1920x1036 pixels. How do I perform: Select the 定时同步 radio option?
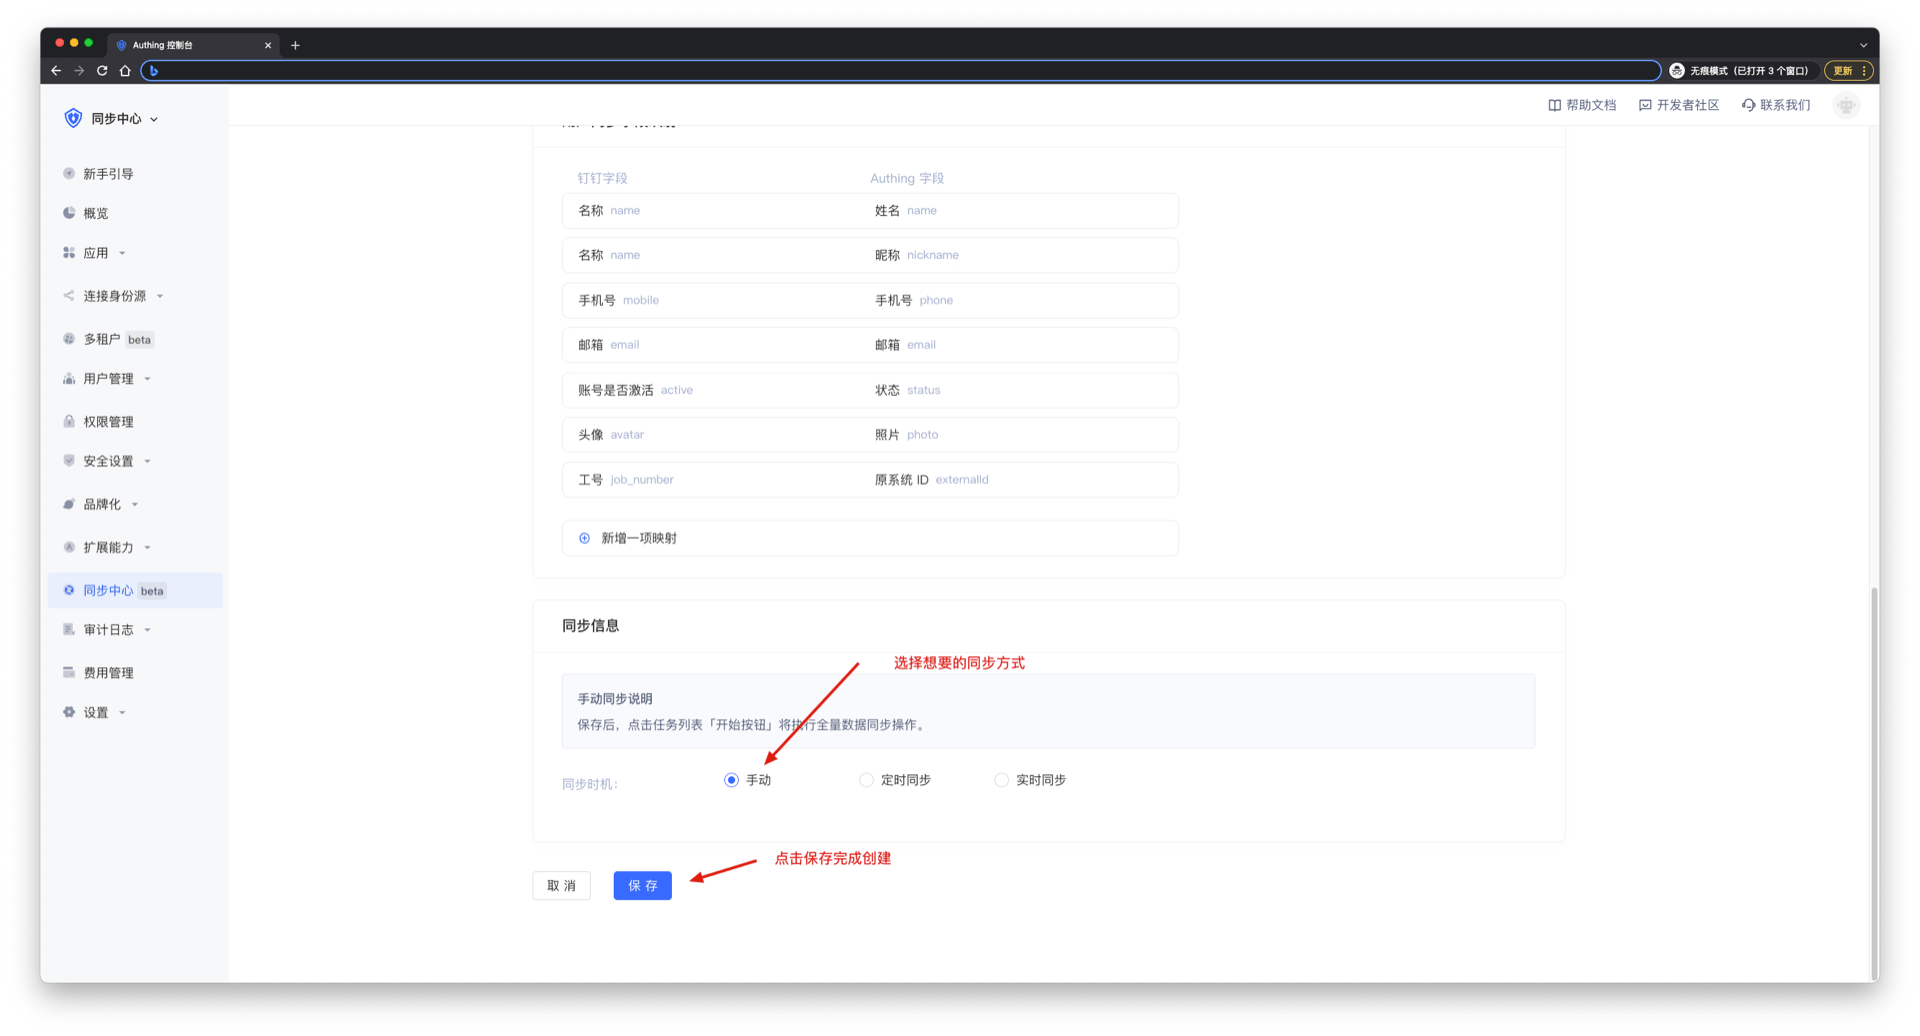click(x=866, y=780)
